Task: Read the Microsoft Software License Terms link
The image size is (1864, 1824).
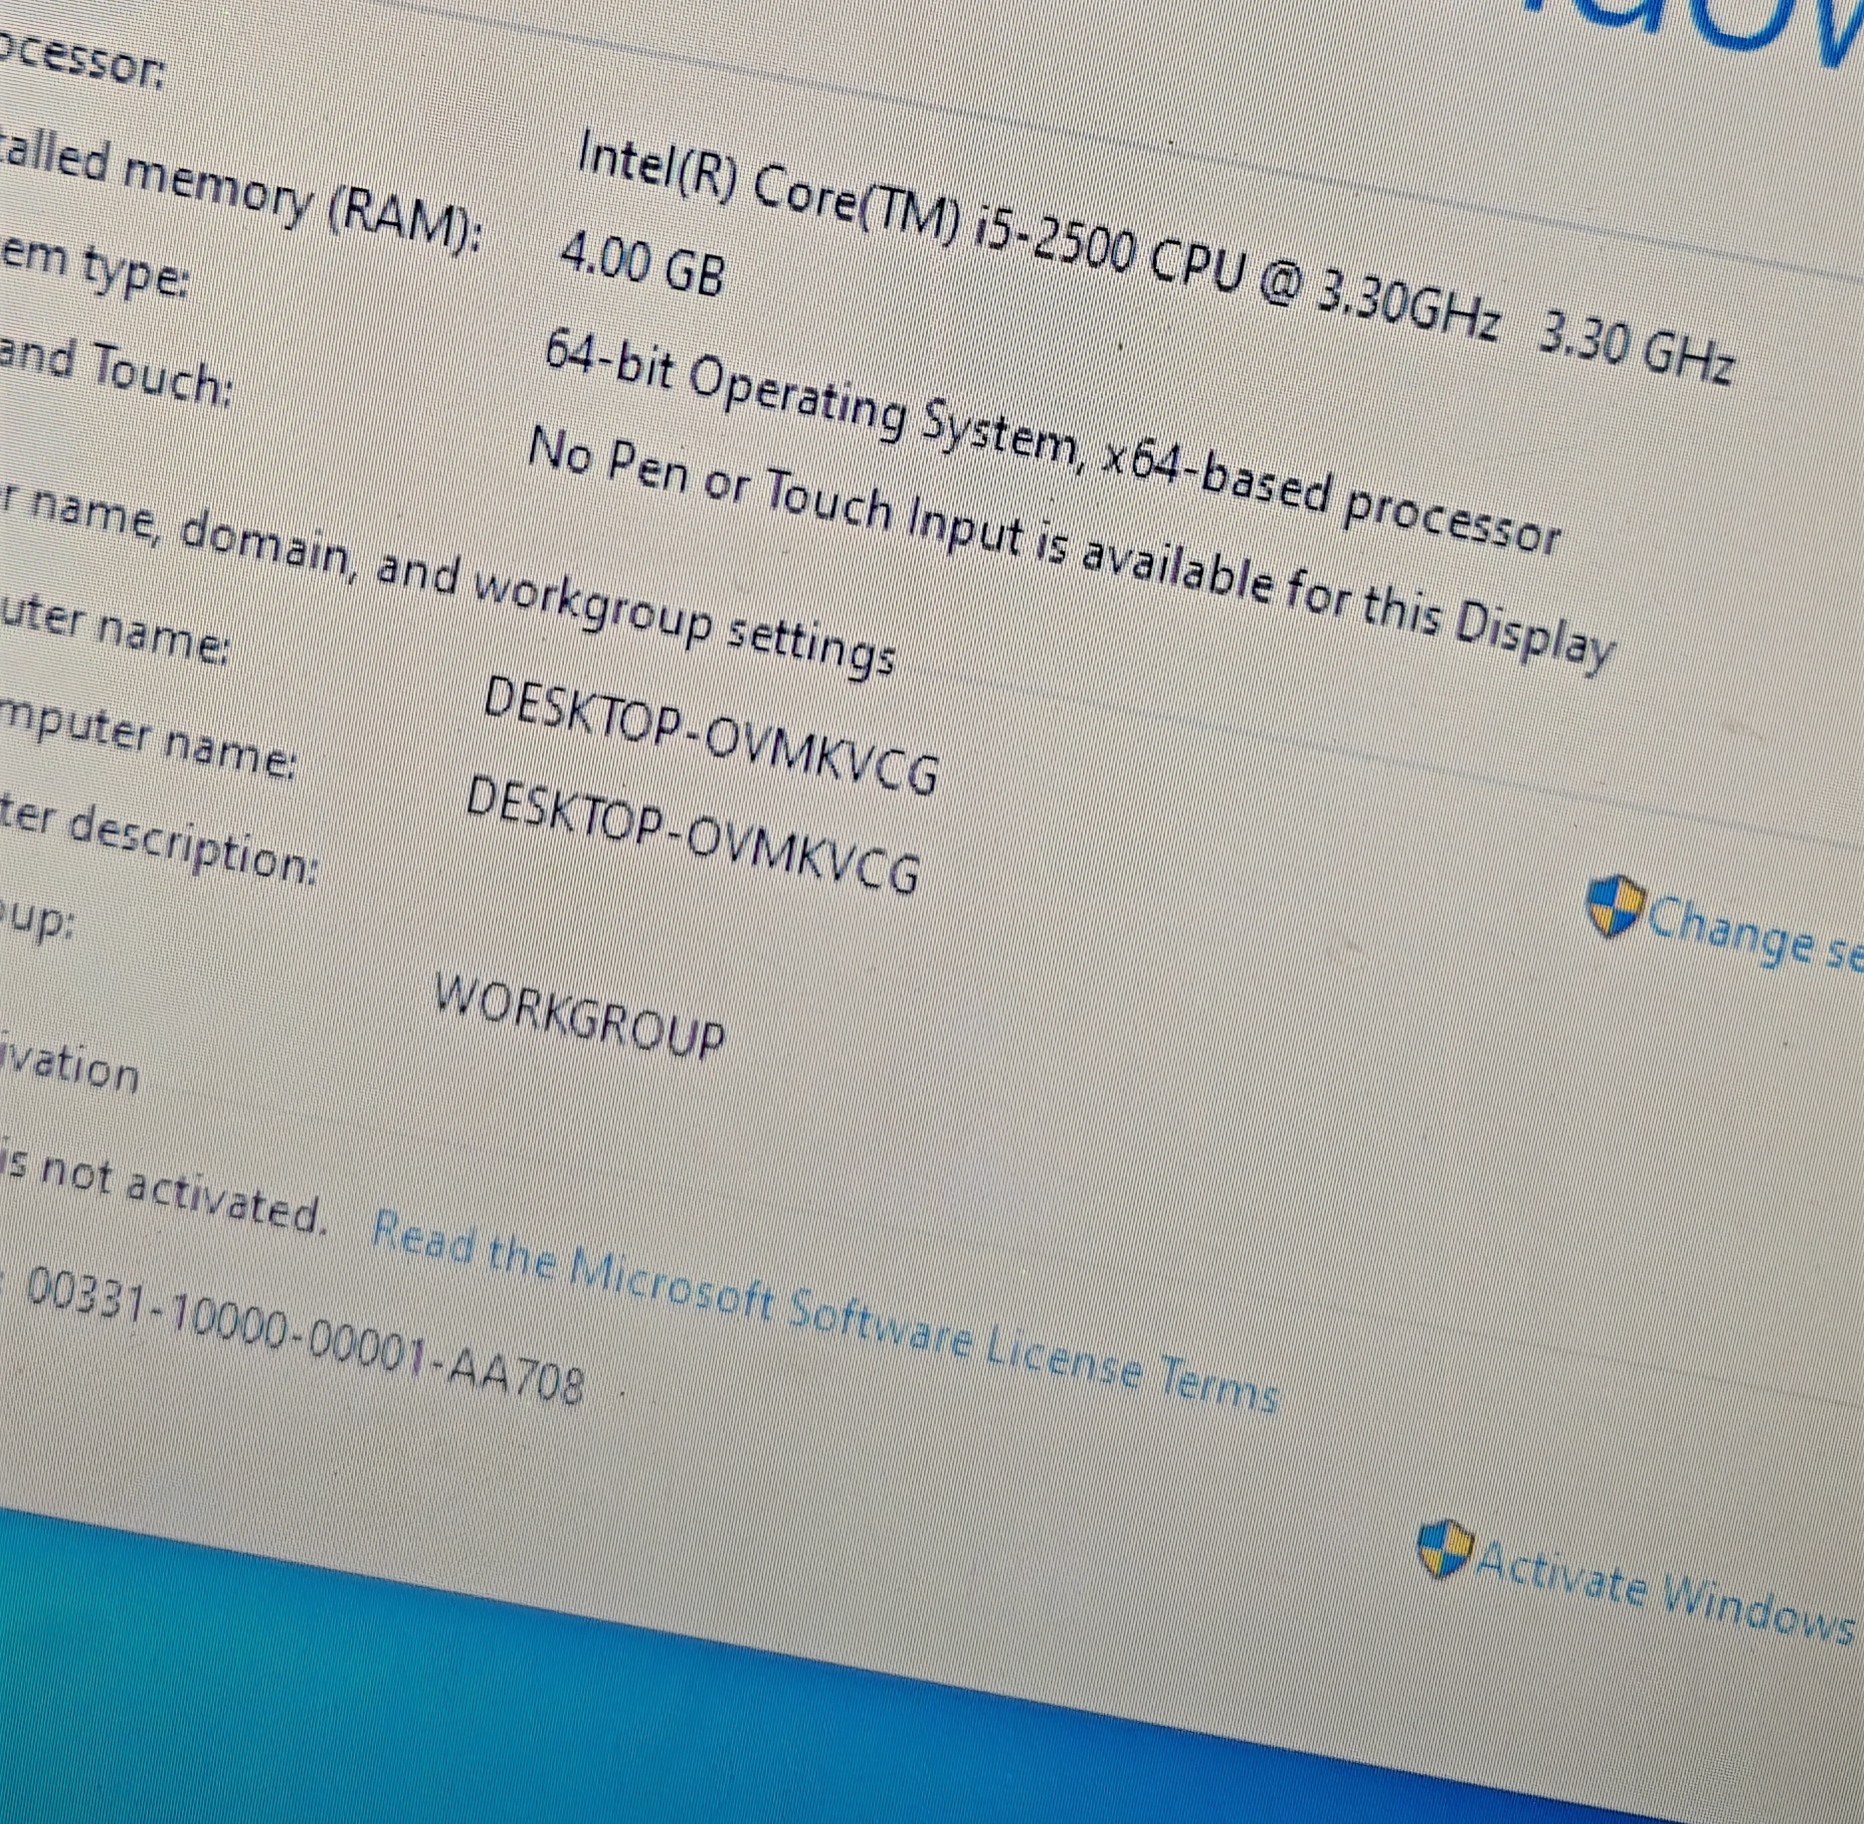Action: (824, 1310)
